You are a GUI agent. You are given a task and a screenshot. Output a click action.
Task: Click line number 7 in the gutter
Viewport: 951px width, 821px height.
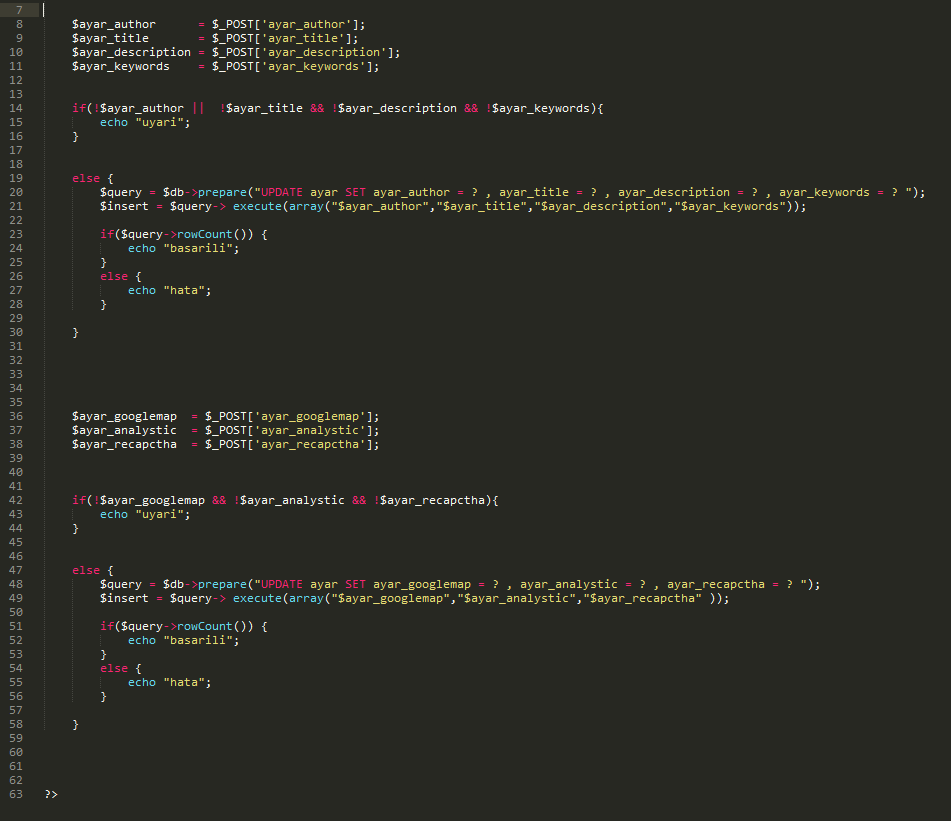(19, 10)
